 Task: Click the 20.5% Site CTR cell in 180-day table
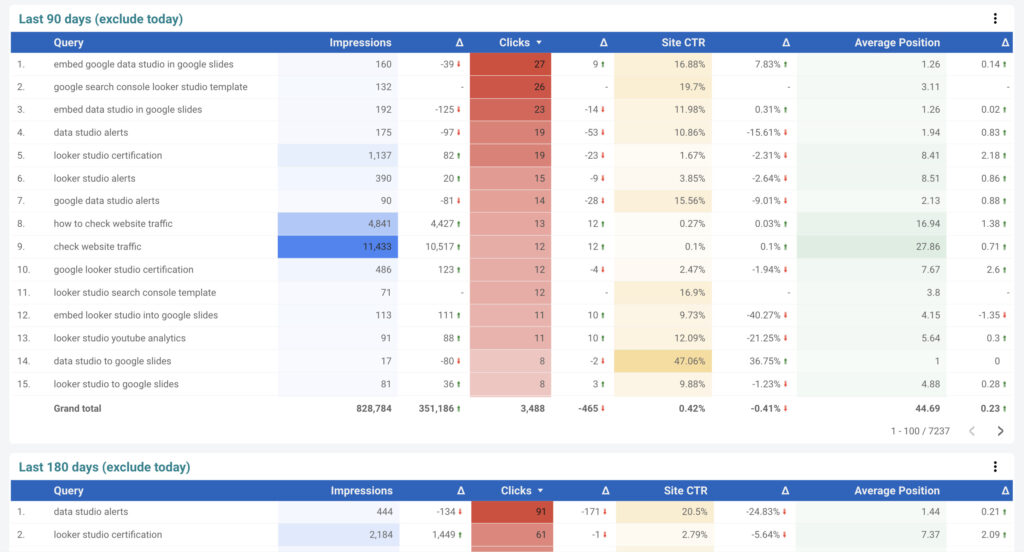click(x=664, y=511)
